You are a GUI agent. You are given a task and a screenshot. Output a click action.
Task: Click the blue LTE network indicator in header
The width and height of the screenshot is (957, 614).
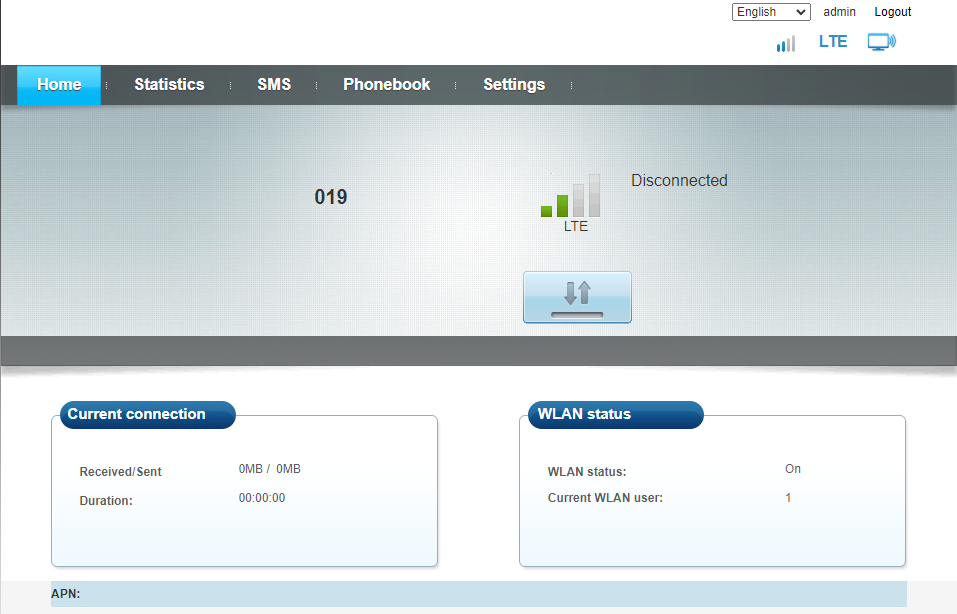click(832, 42)
